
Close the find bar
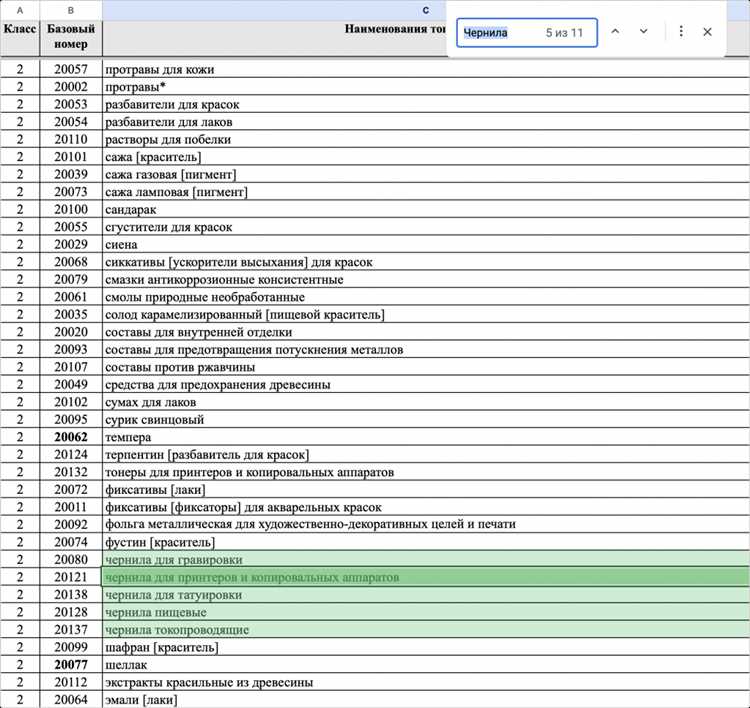click(x=708, y=32)
